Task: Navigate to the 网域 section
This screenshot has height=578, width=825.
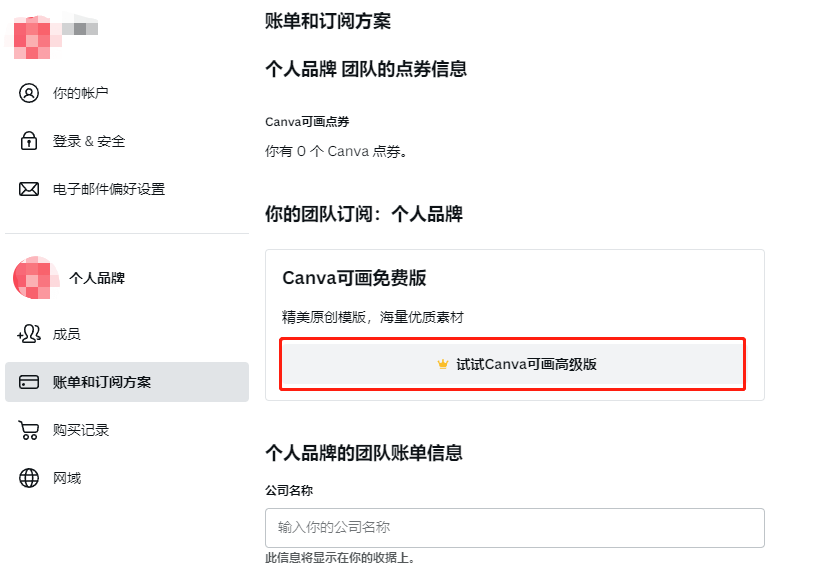Action: pyautogui.click(x=67, y=478)
